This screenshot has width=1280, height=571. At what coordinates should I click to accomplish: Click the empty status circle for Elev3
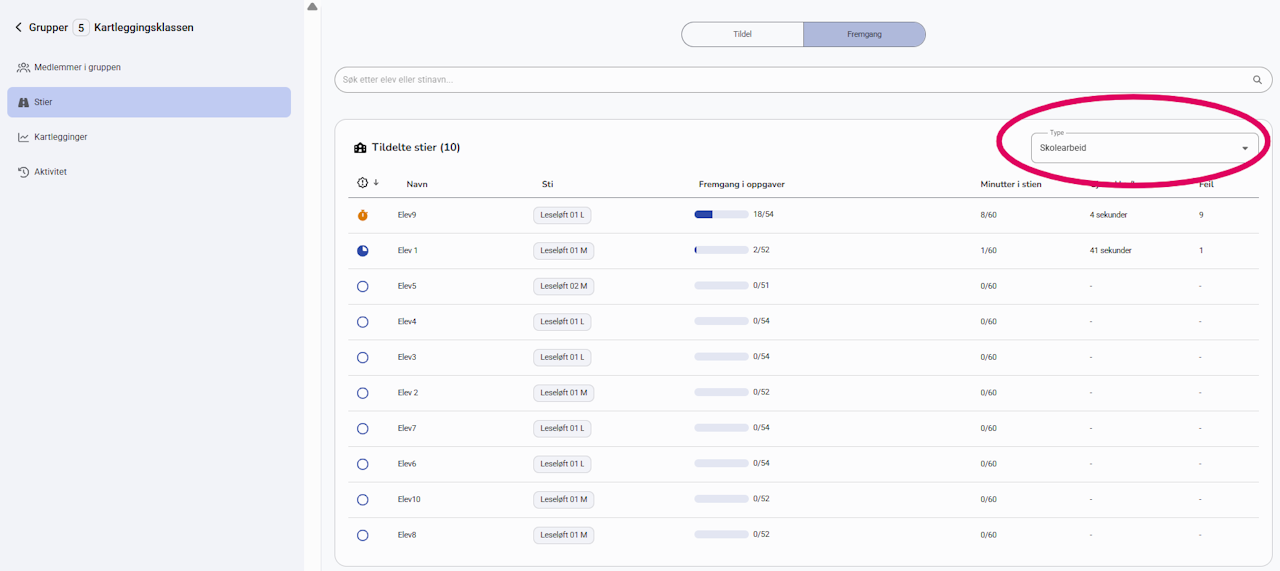click(362, 357)
